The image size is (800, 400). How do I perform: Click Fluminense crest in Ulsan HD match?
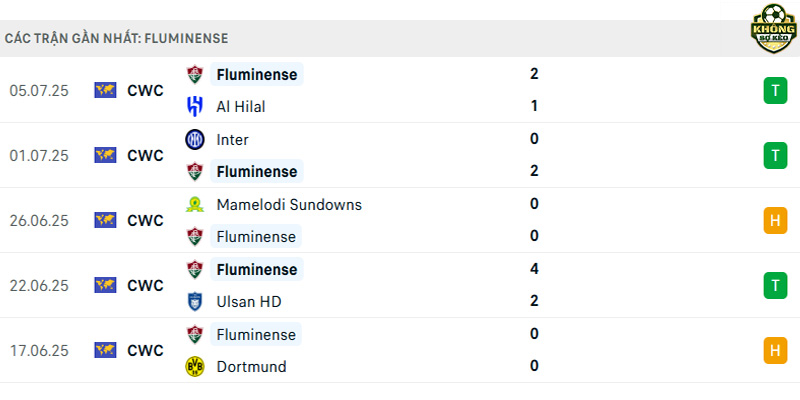point(195,269)
